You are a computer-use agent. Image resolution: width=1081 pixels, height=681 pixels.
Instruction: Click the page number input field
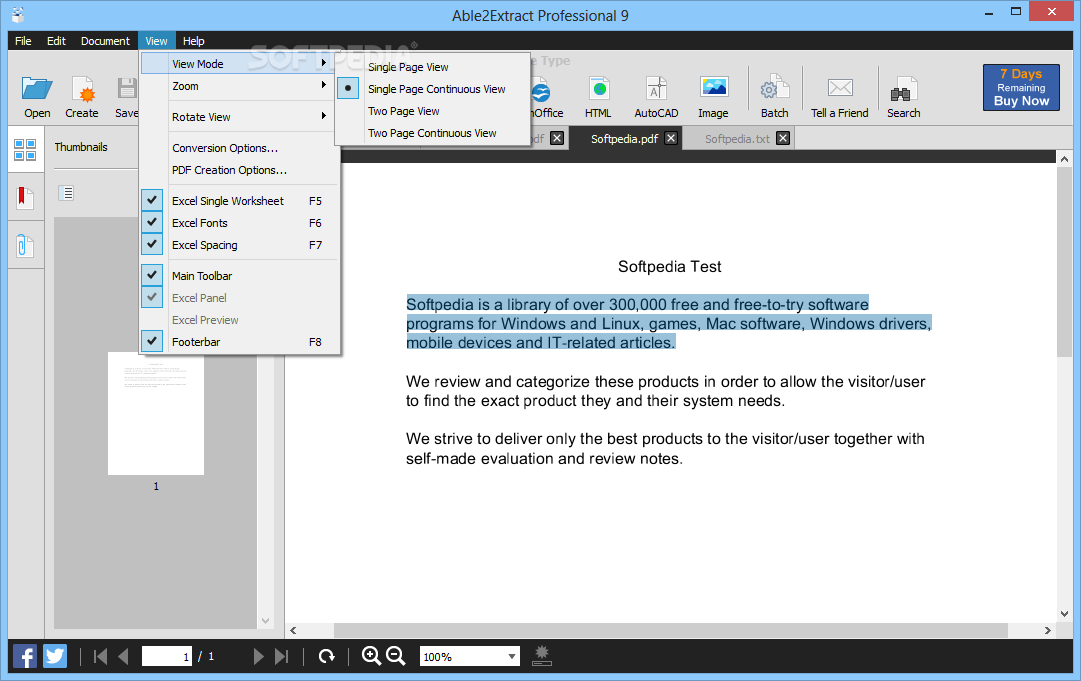click(x=166, y=656)
